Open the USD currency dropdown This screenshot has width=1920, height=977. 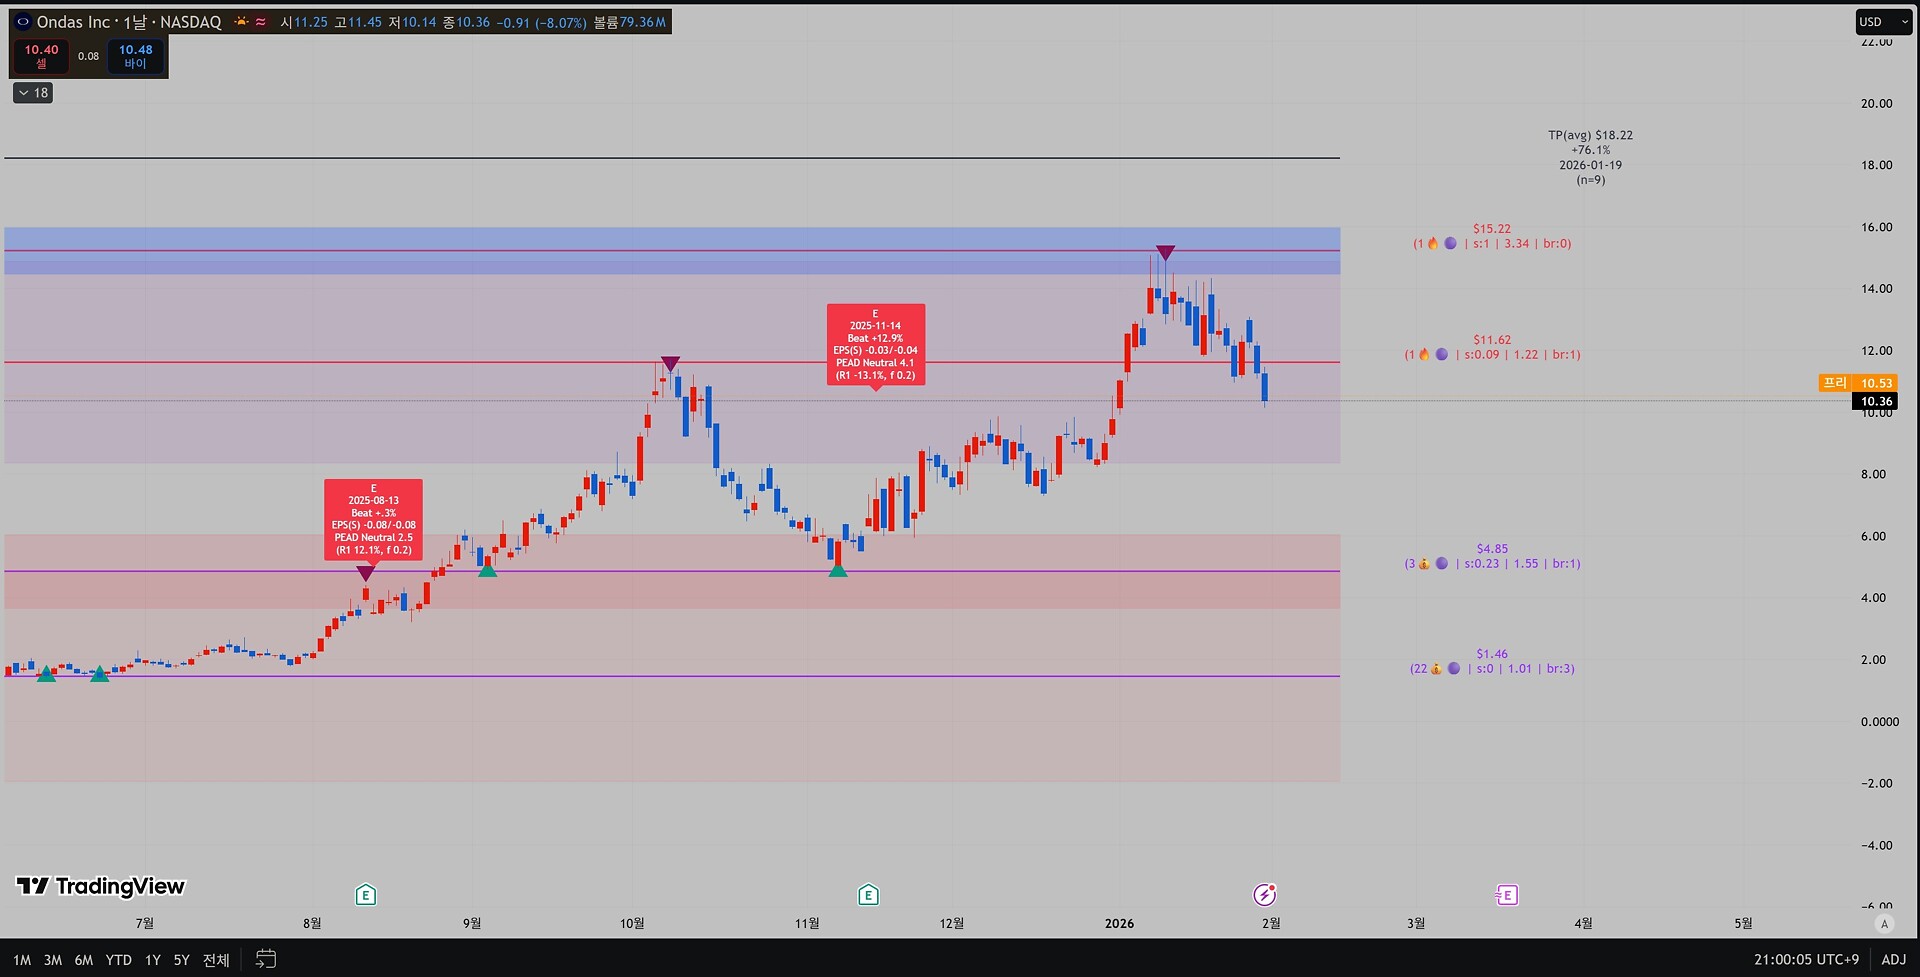1884,22
